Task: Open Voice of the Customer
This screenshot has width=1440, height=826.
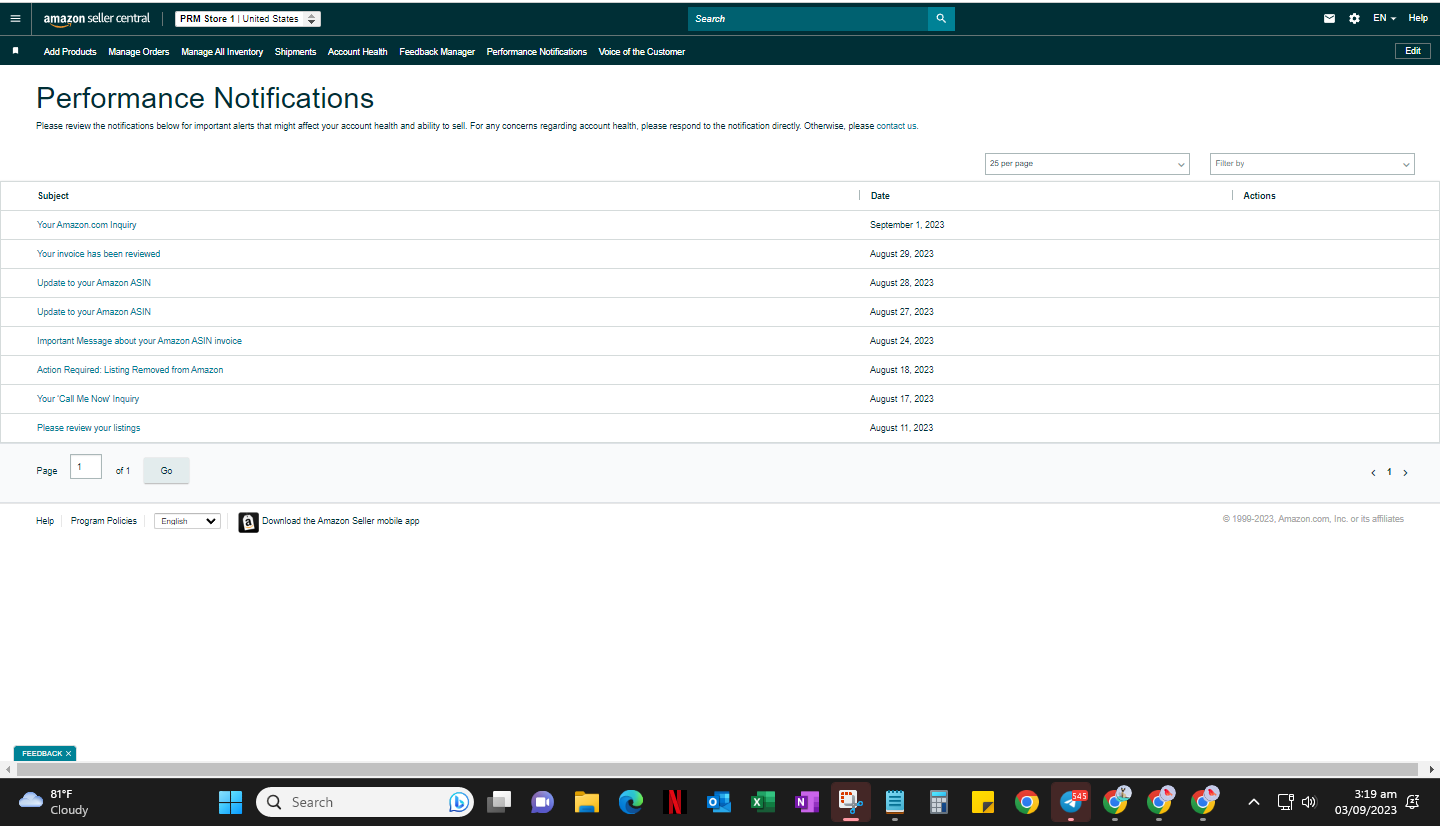Action: 642,52
